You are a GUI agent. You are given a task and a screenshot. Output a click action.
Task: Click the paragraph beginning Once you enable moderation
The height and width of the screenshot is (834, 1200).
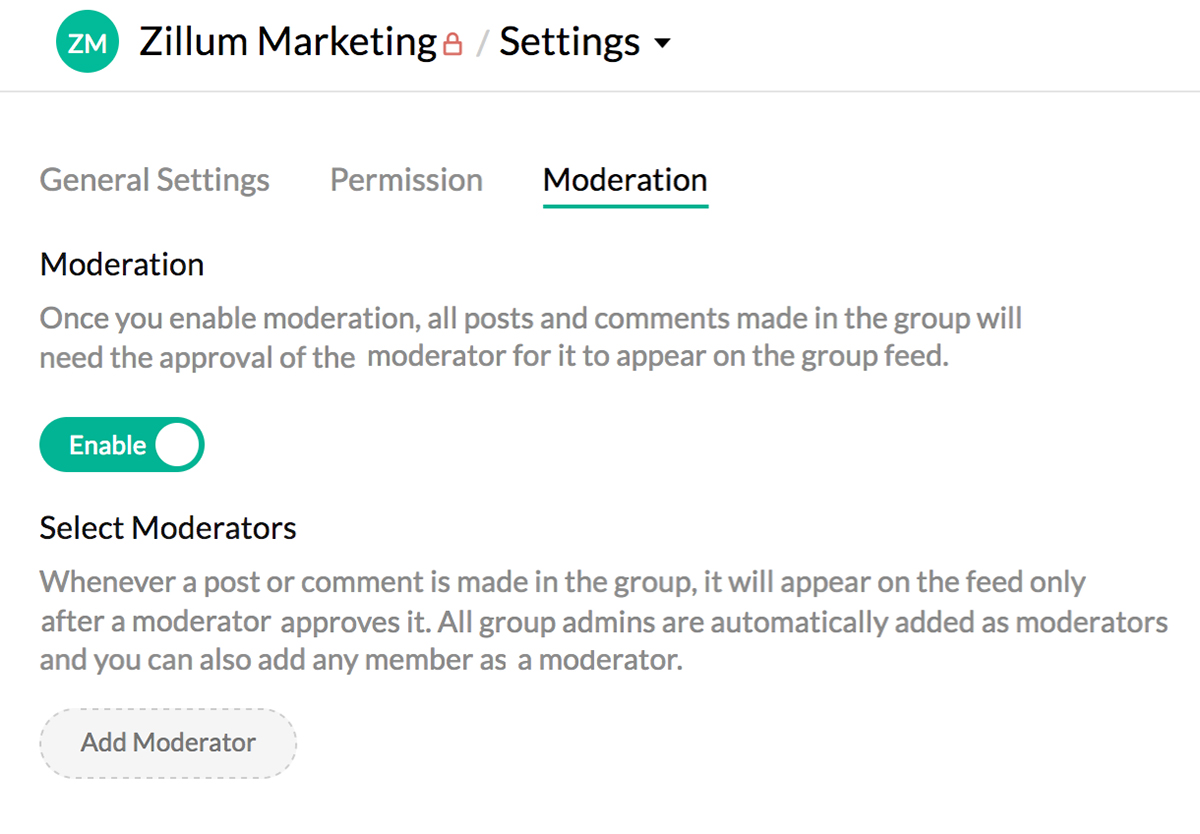point(530,320)
